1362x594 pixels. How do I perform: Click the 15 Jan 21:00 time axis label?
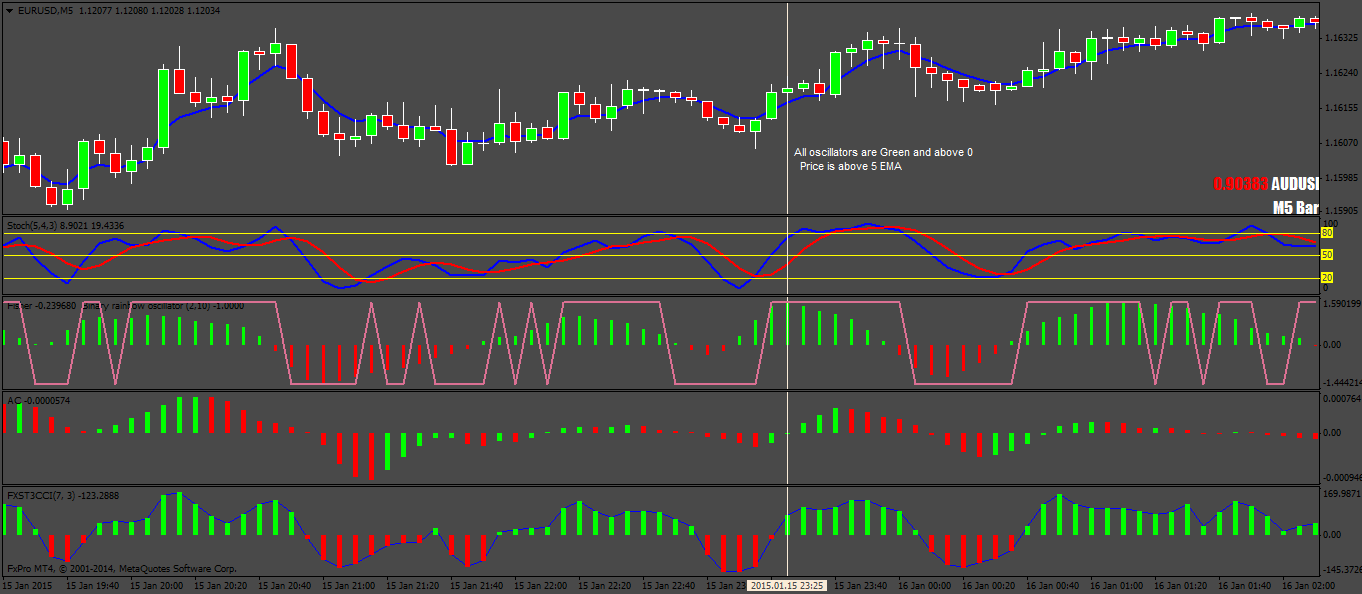pos(350,585)
